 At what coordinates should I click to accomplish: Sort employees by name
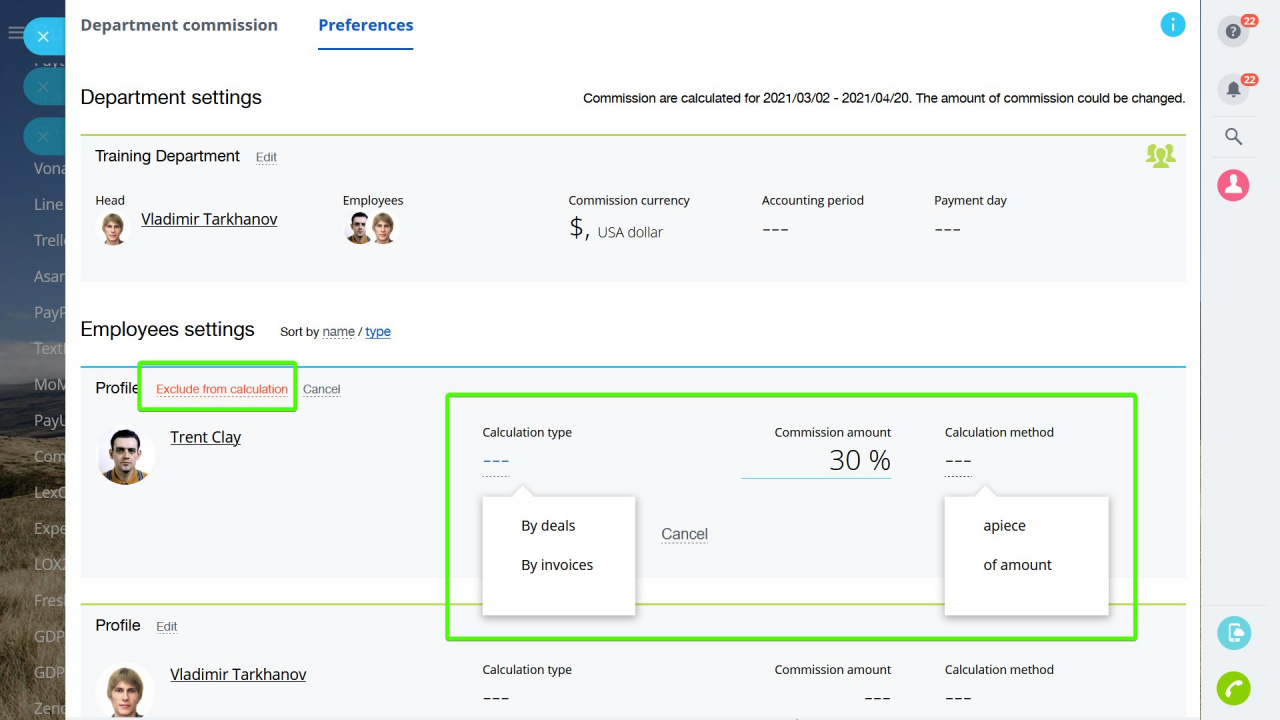tap(338, 332)
